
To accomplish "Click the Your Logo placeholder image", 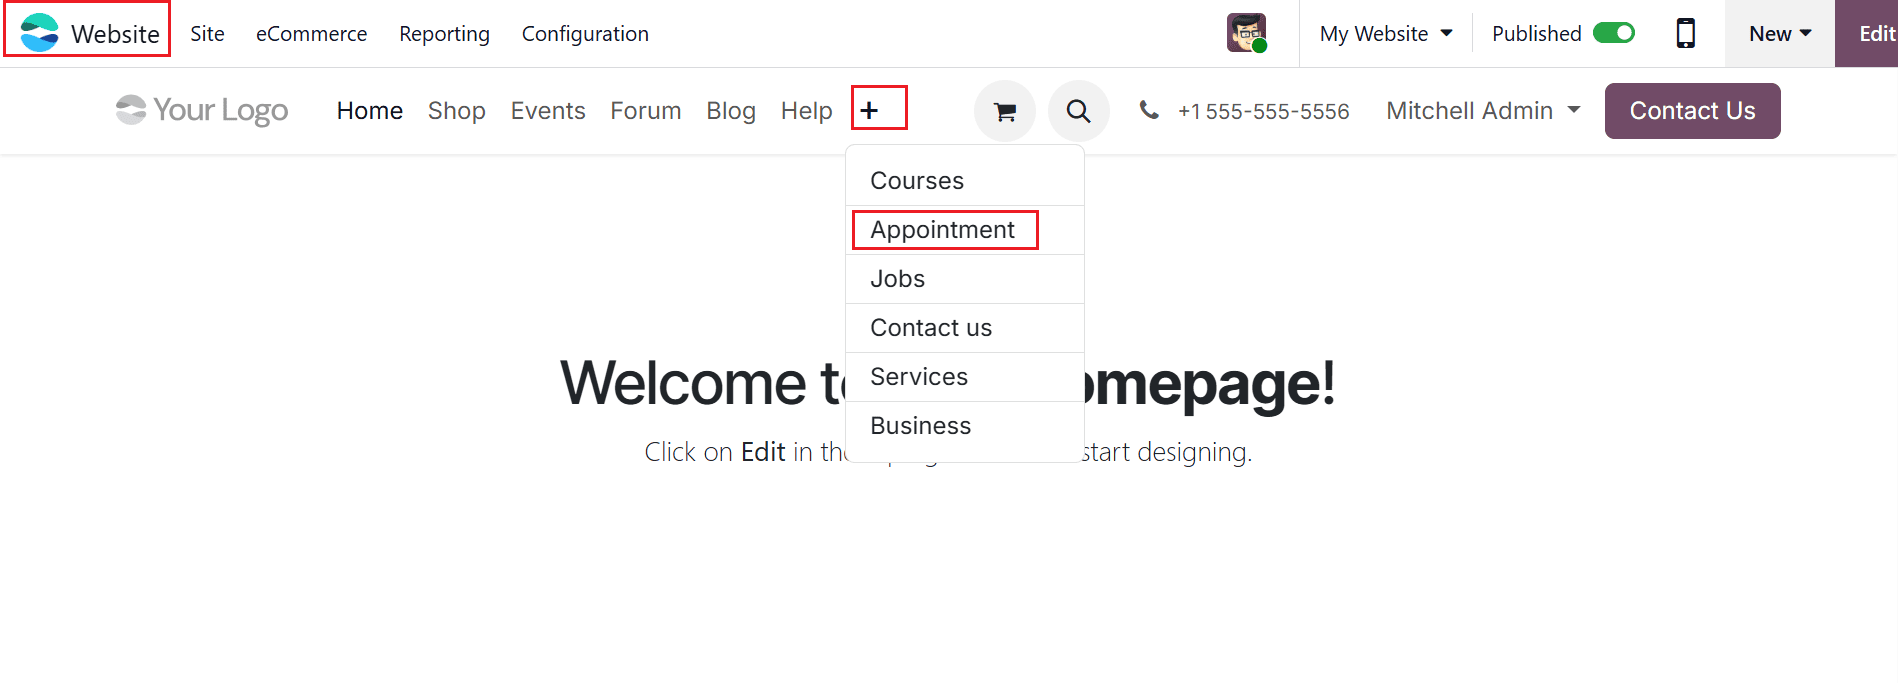I will [200, 110].
